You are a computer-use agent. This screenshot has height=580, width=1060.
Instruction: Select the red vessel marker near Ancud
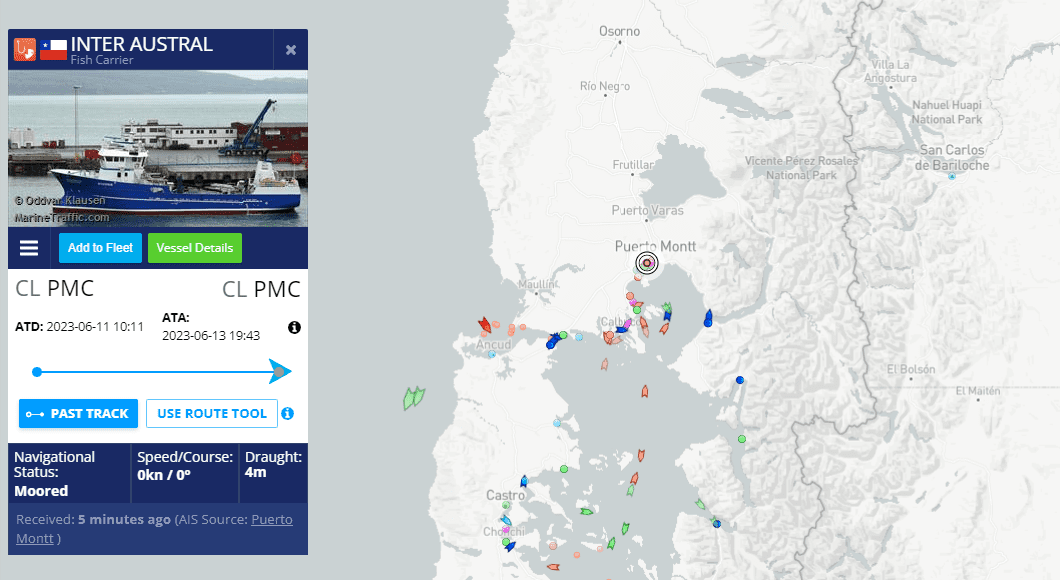485,326
